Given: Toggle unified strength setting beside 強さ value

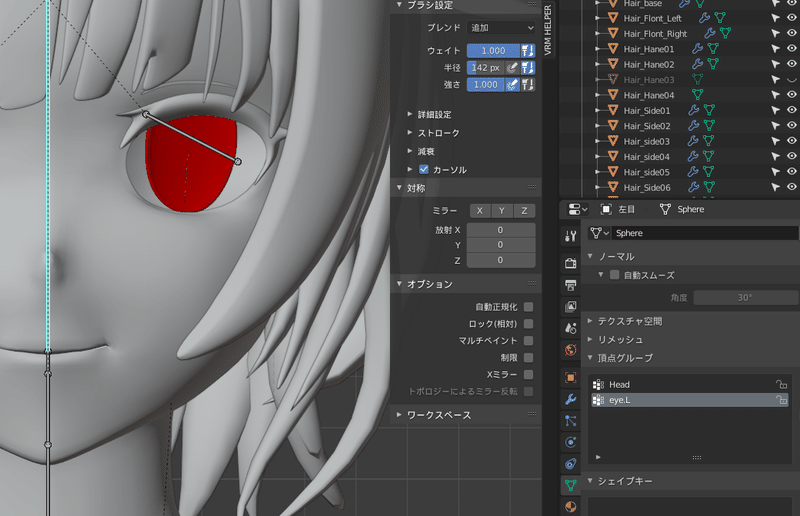Looking at the screenshot, I should point(528,85).
